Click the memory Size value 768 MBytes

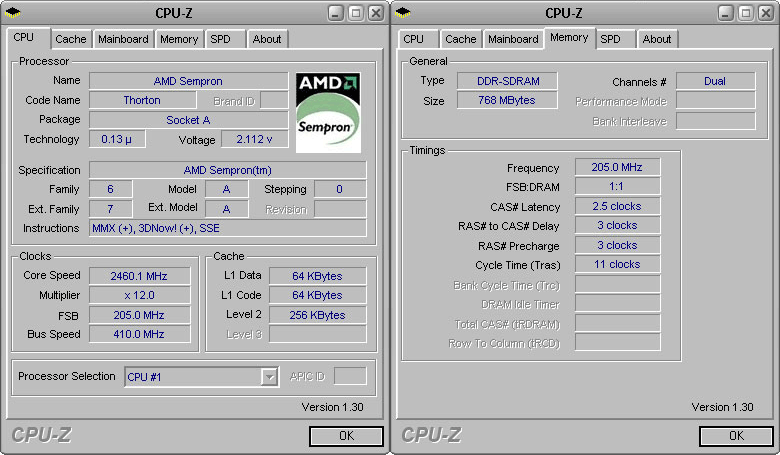(x=507, y=100)
